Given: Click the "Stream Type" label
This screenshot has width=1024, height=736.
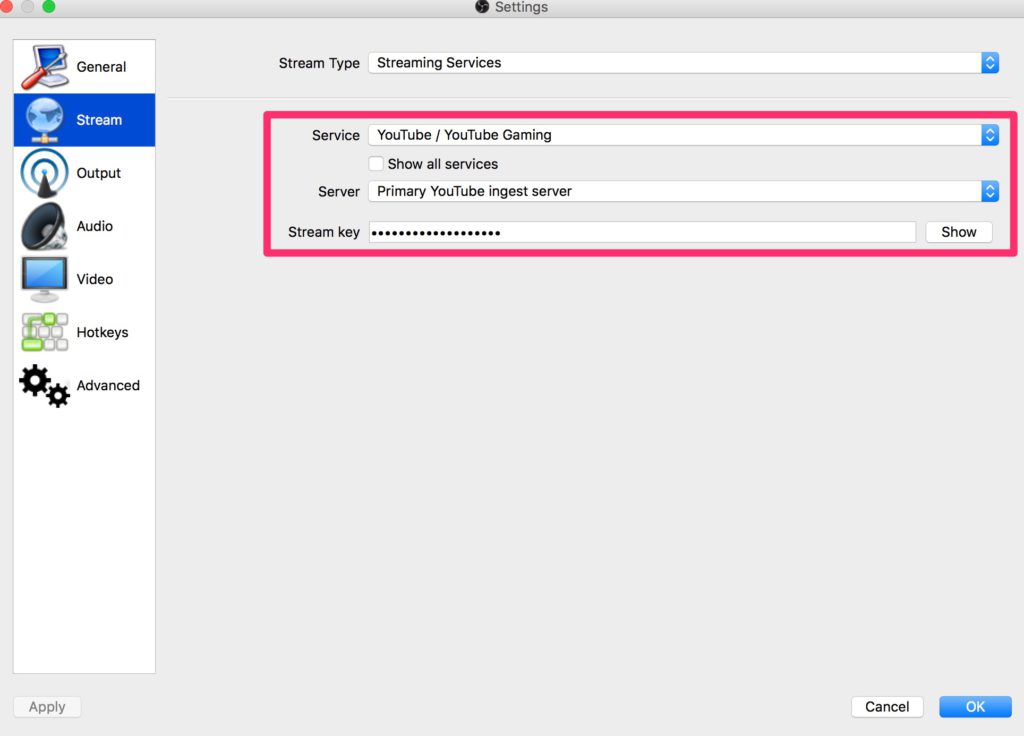Looking at the screenshot, I should point(319,63).
